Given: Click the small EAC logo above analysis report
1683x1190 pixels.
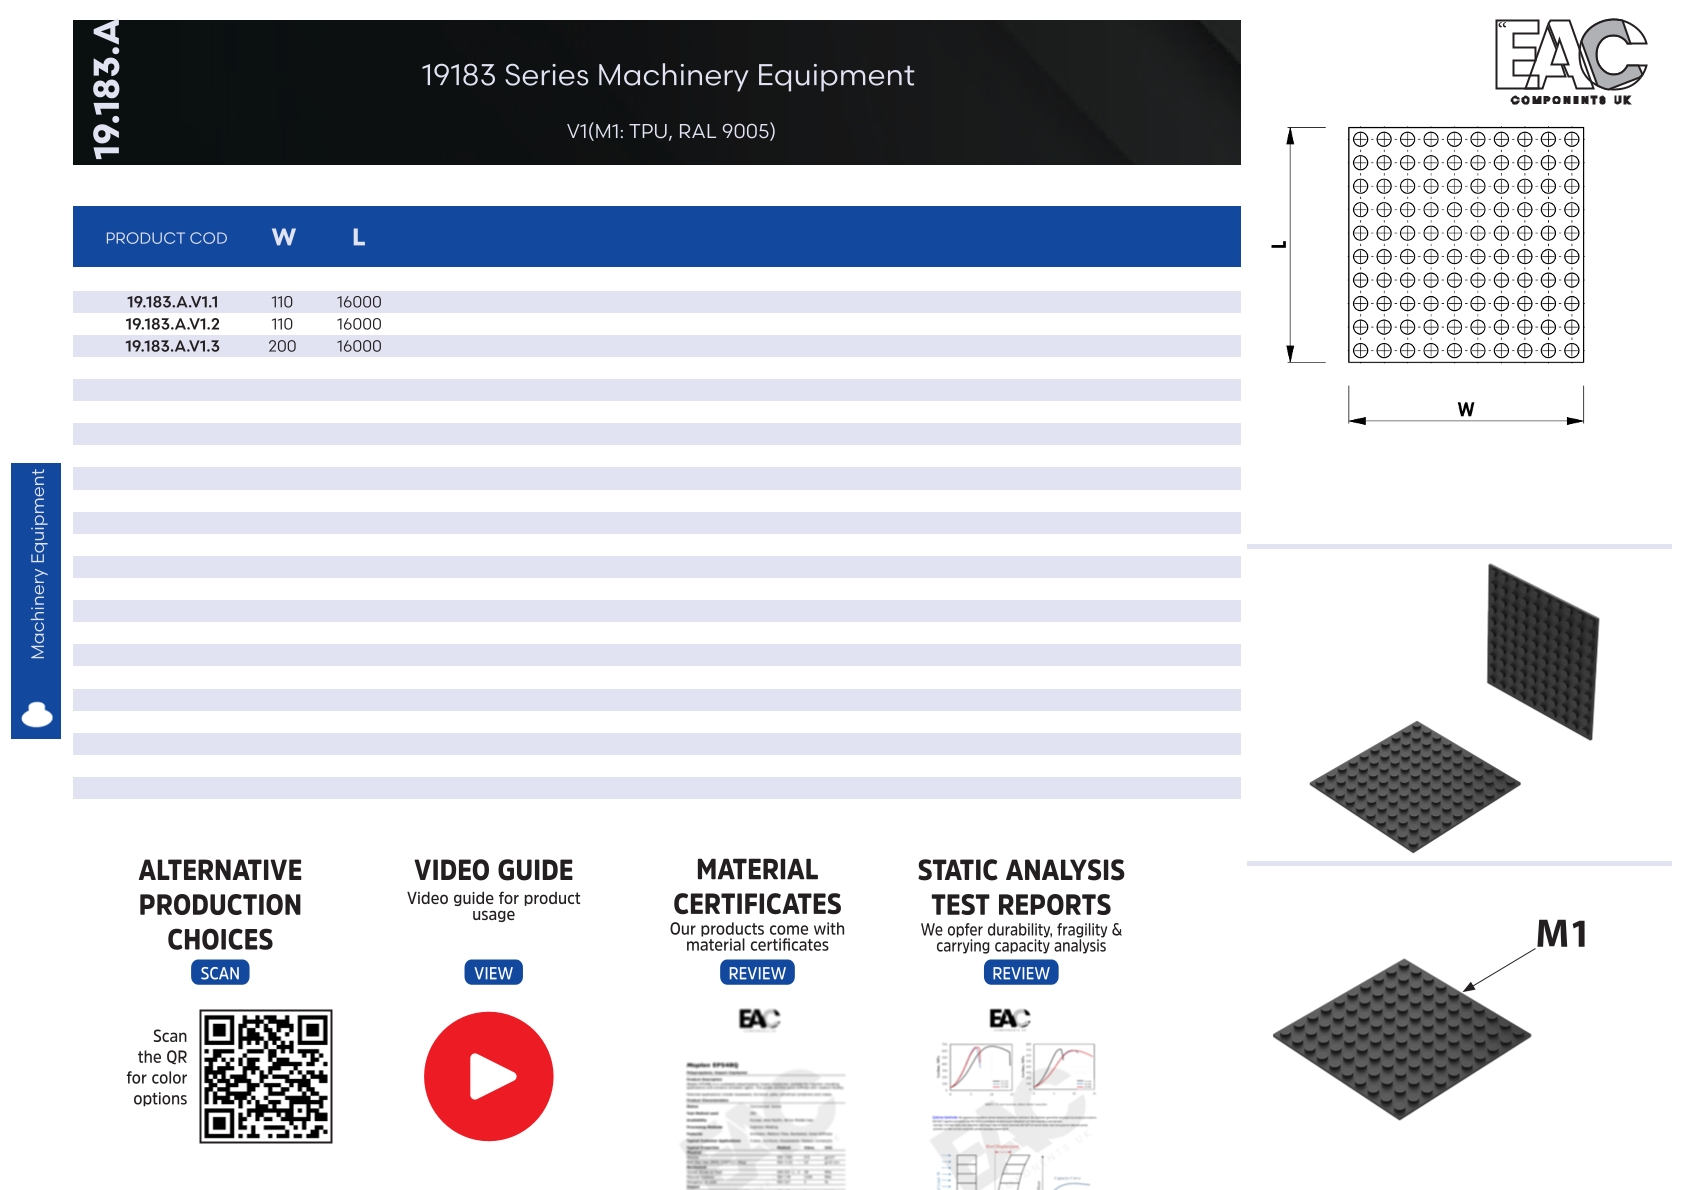Looking at the screenshot, I should pos(1010,1018).
